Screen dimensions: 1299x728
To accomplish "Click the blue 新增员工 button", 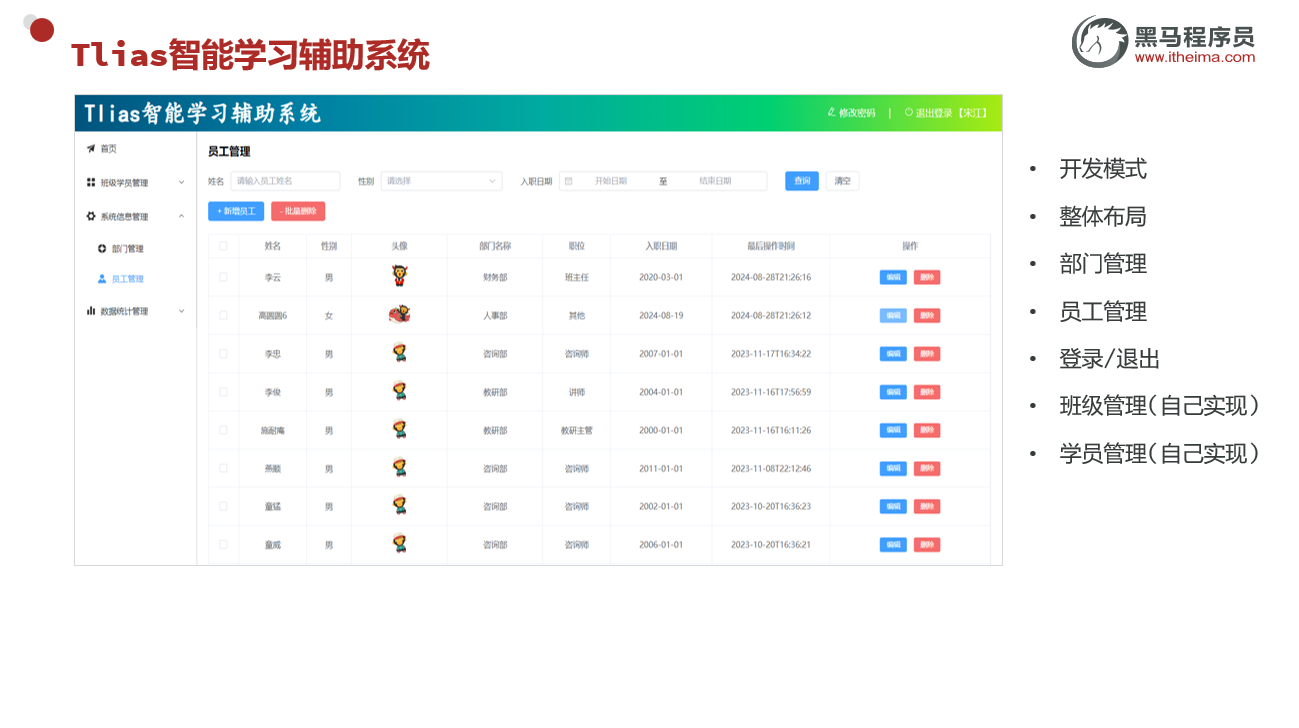I will click(x=234, y=211).
